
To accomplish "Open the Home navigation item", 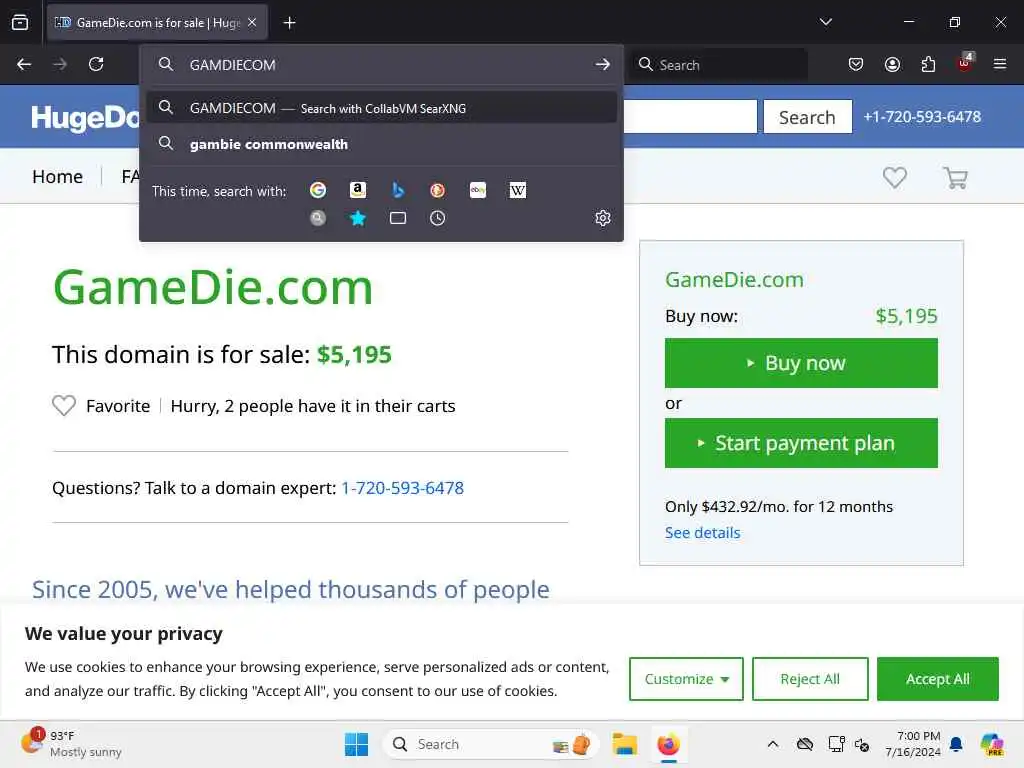I will [x=57, y=176].
